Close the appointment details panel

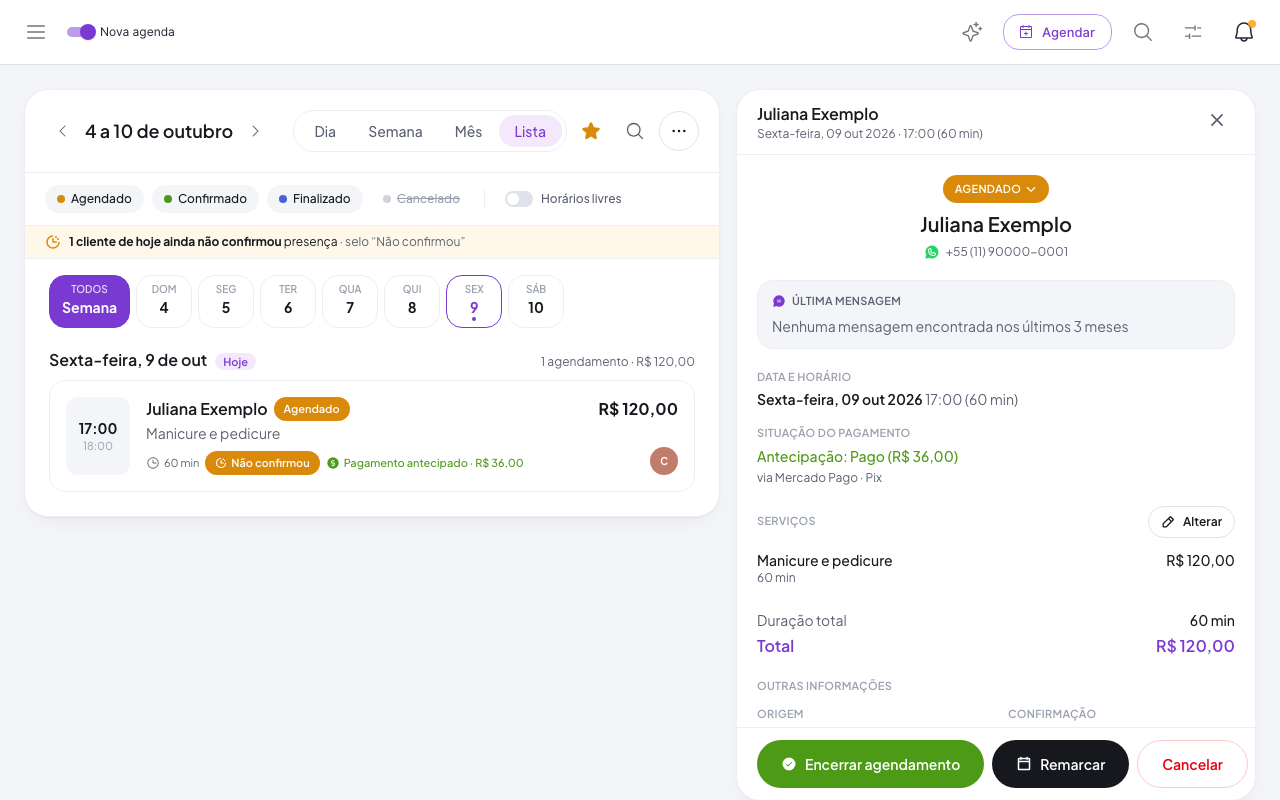click(x=1217, y=120)
